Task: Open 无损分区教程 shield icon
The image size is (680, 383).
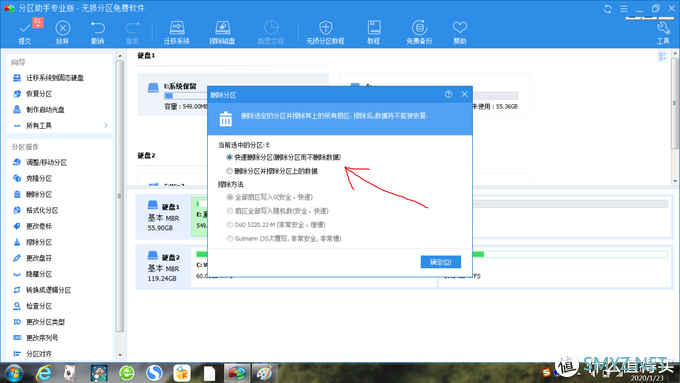Action: click(x=325, y=28)
